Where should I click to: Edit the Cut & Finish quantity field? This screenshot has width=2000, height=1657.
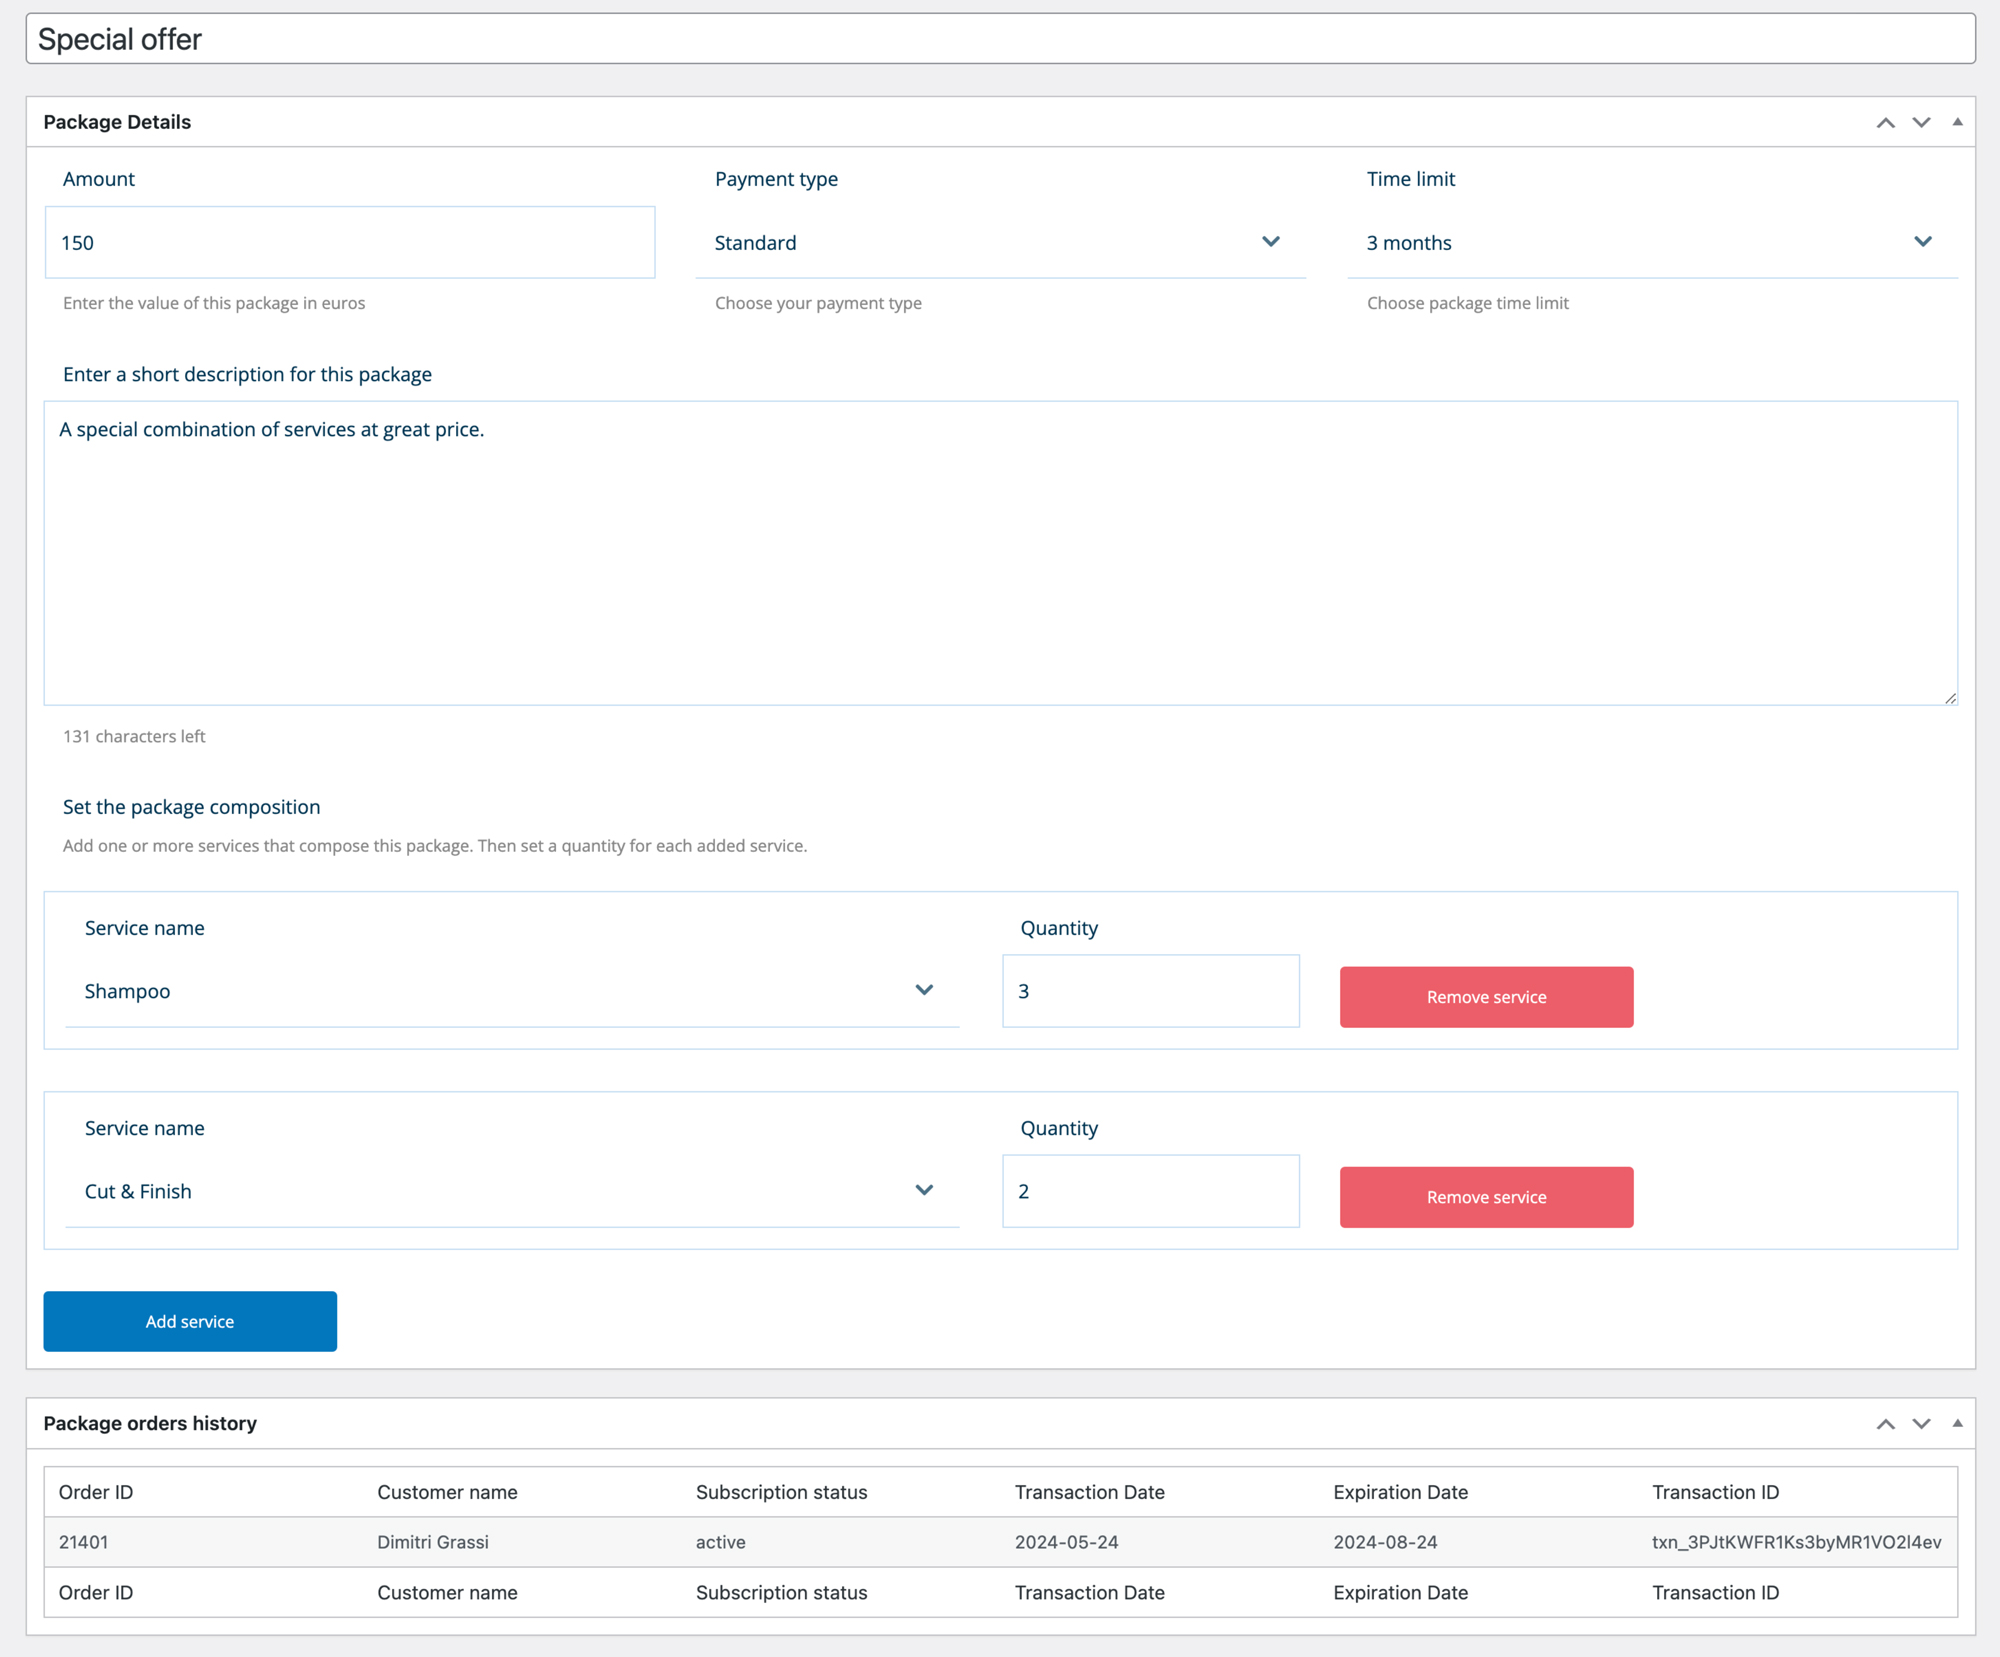(1150, 1191)
